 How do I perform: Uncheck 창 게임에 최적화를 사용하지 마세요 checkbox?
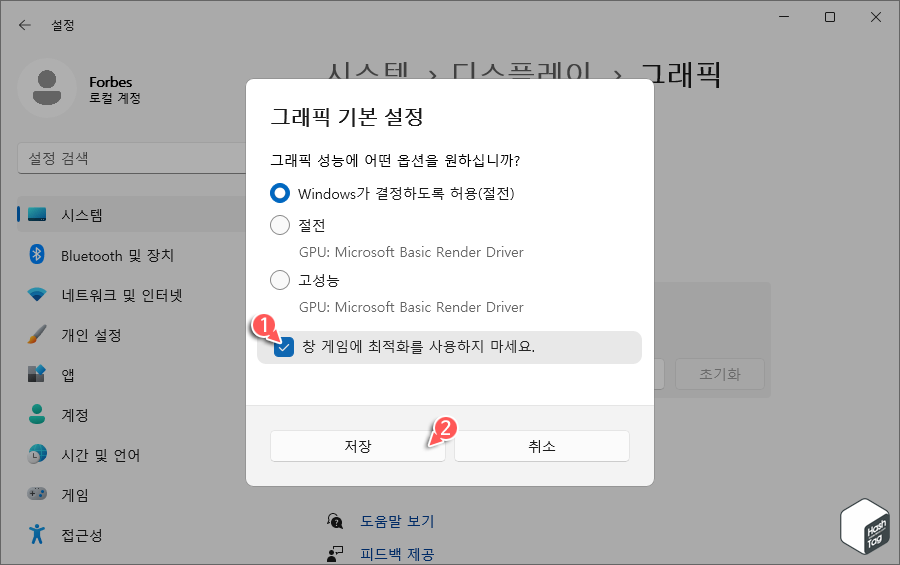pyautogui.click(x=284, y=347)
